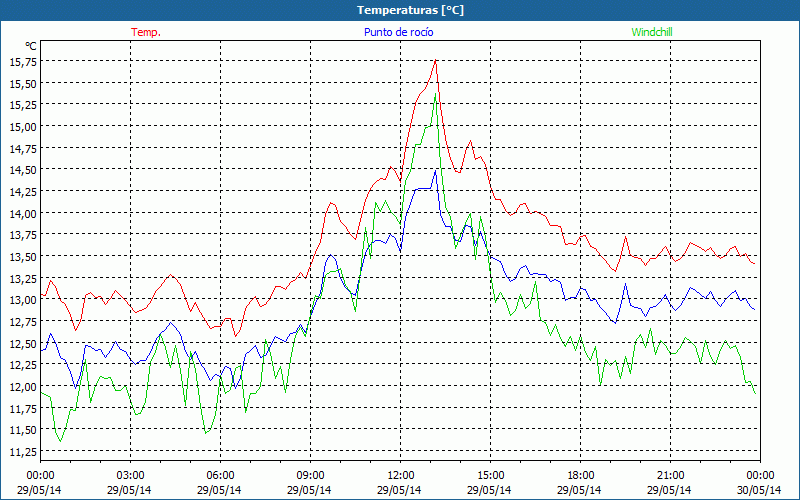The height and width of the screenshot is (500, 800).
Task: Click the 18:00 time axis label
Action: [581, 476]
